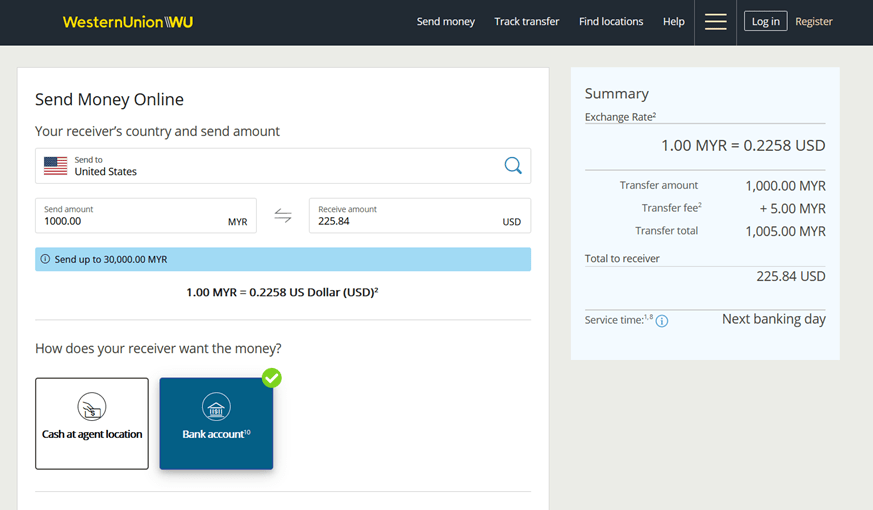Click the Western Union logo

point(127,22)
